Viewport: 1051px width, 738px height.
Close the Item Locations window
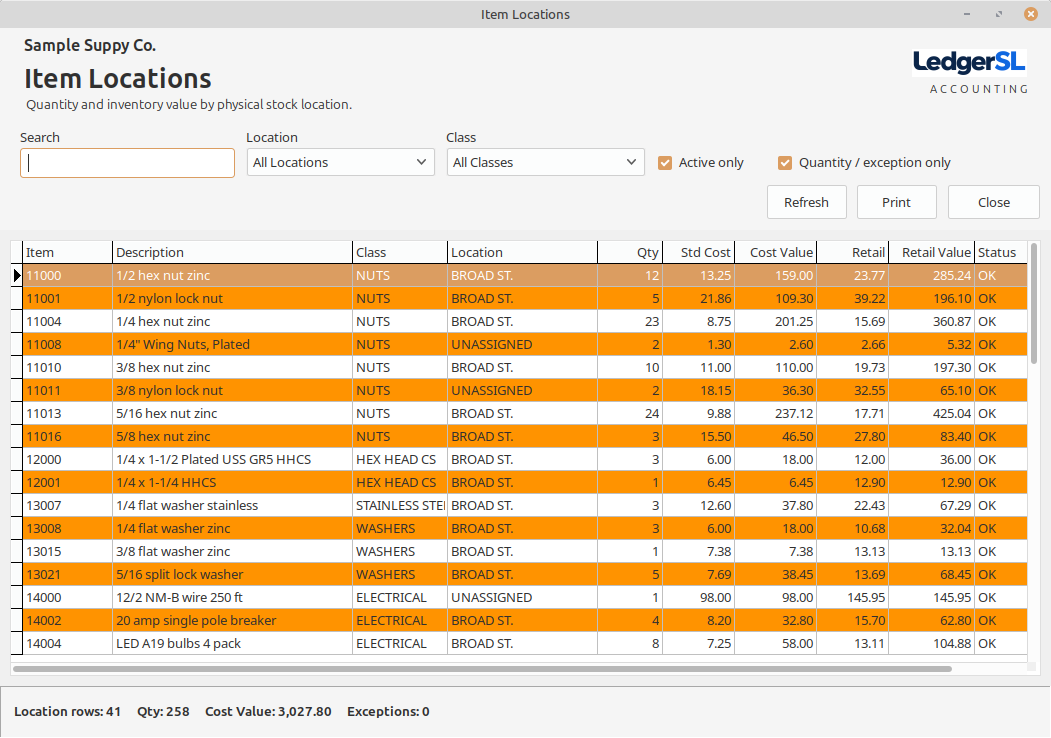1031,14
